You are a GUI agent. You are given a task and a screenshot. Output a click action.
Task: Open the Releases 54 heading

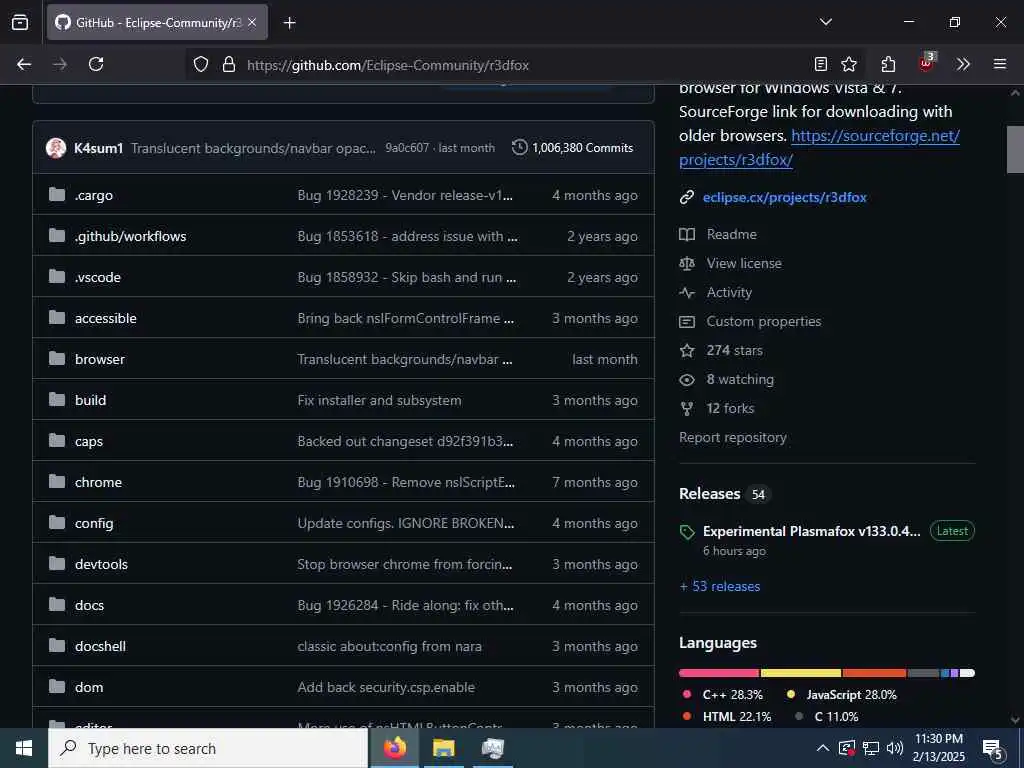tap(724, 494)
